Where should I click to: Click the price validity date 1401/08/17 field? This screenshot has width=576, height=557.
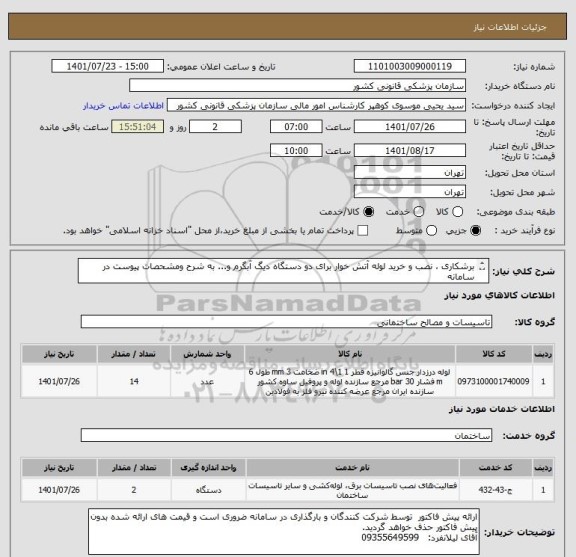(x=410, y=151)
